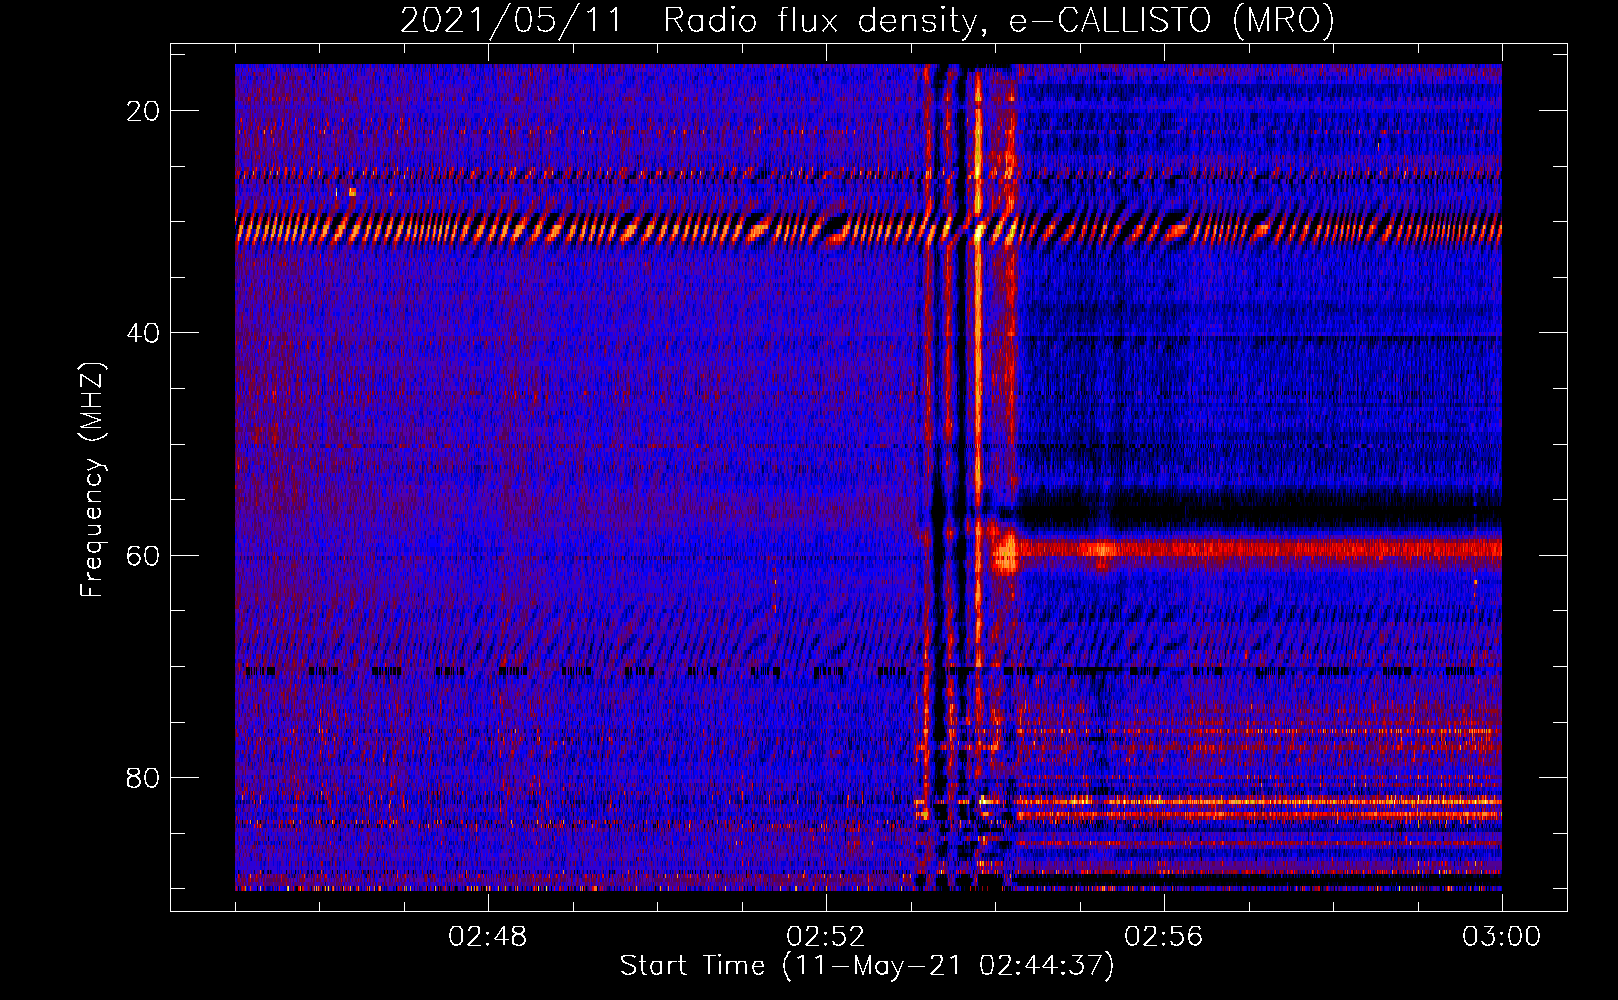Click the 'Start Time (11-May-21 02:44:37)' label
Viewport: 1618px width, 1000px height.
(867, 966)
